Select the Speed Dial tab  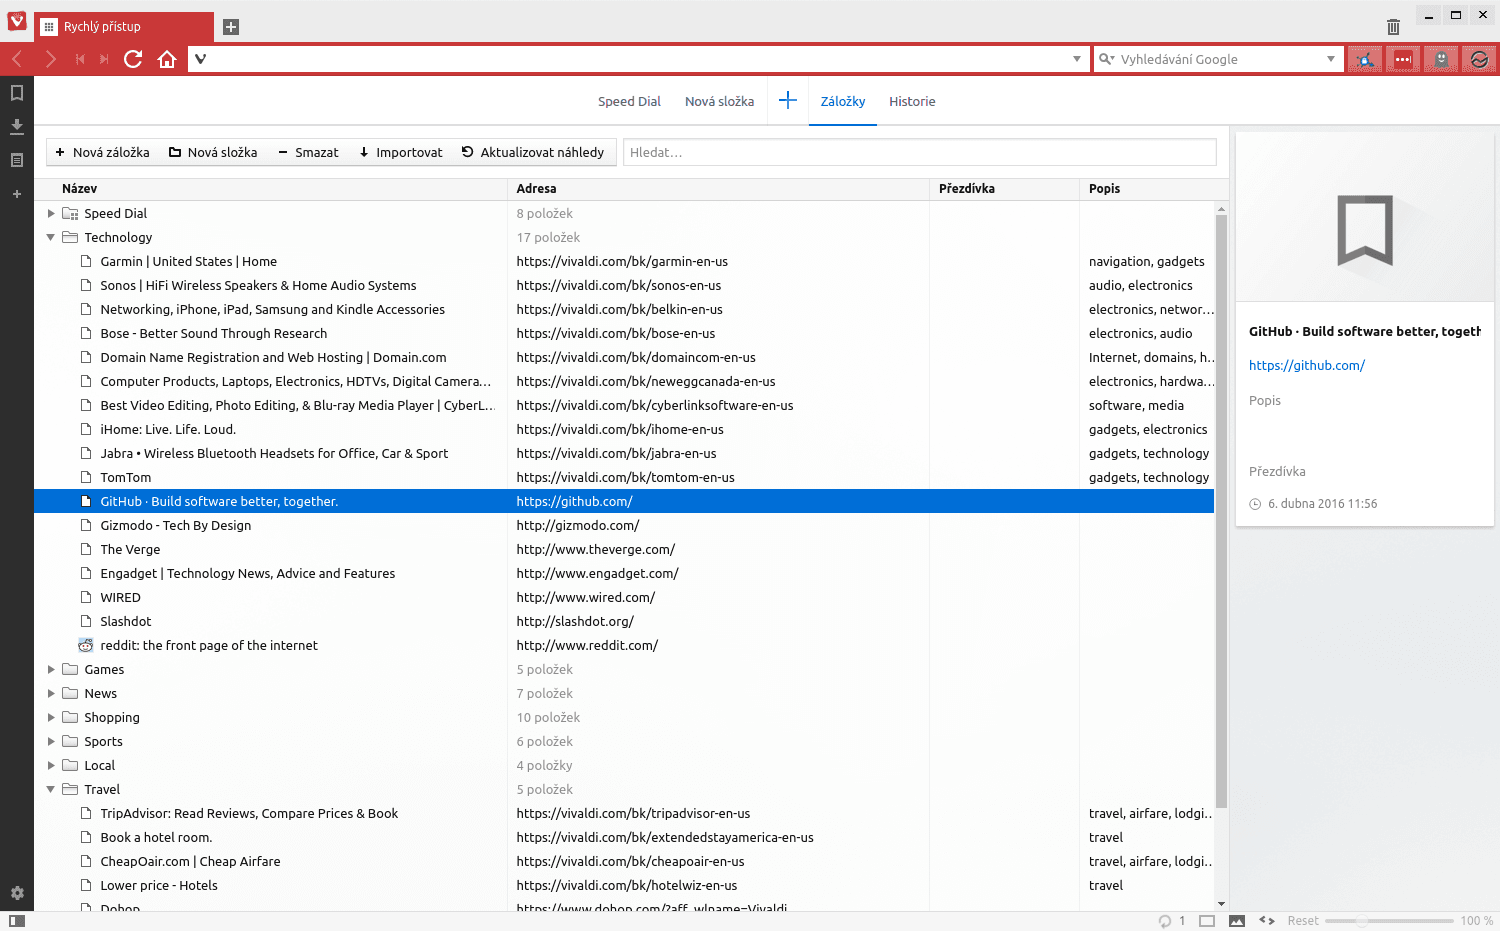pos(629,101)
